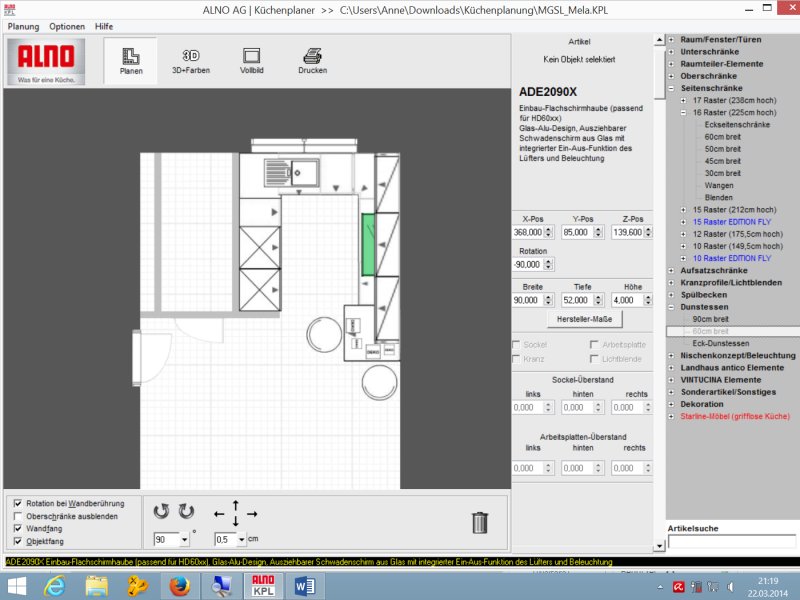Open Vollbild fullscreen mode
The image size is (800, 600).
click(x=251, y=60)
